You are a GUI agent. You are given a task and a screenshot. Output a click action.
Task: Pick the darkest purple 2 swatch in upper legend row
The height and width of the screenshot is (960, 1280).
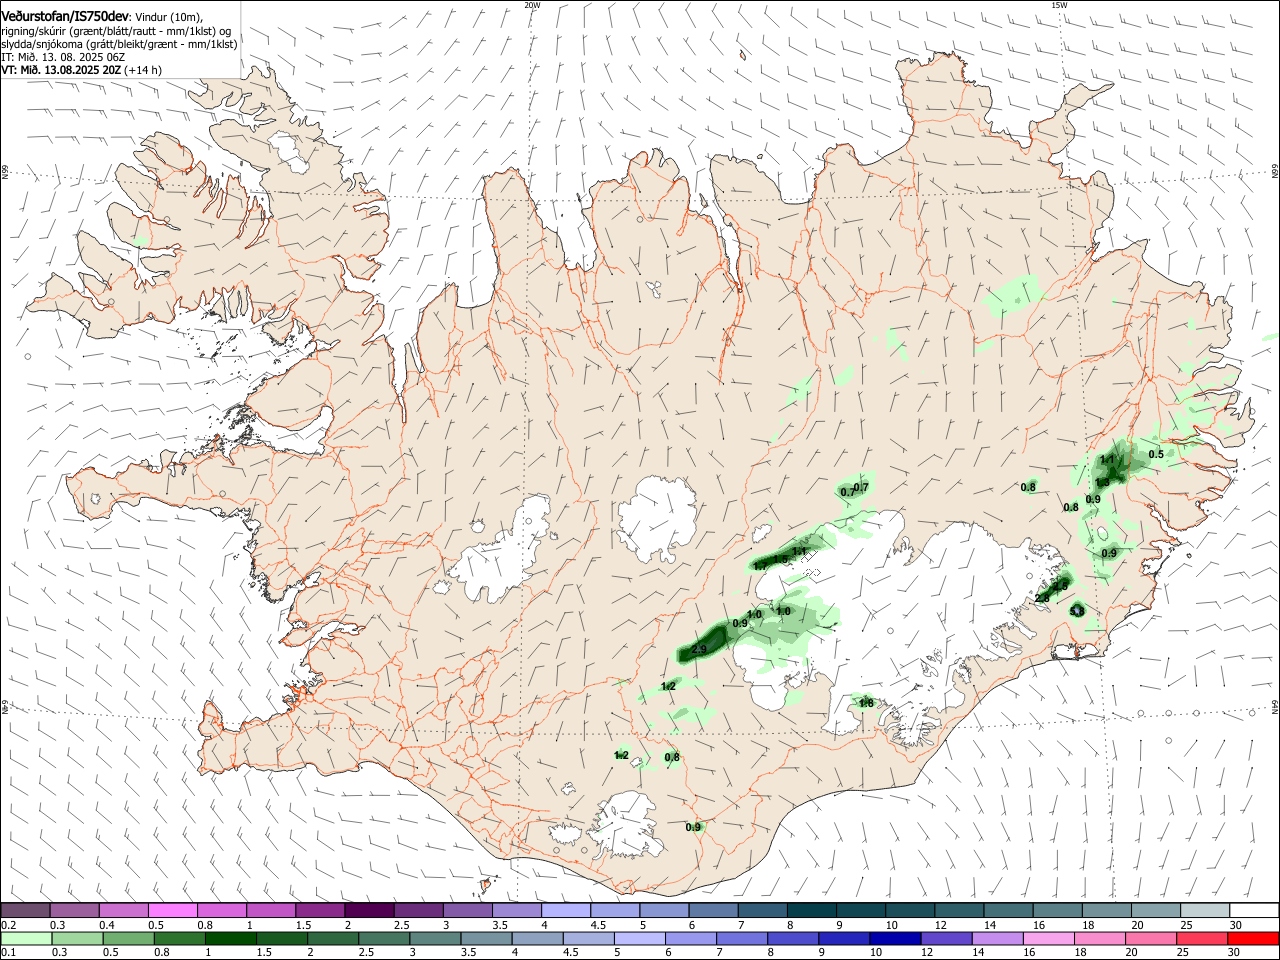tap(369, 910)
